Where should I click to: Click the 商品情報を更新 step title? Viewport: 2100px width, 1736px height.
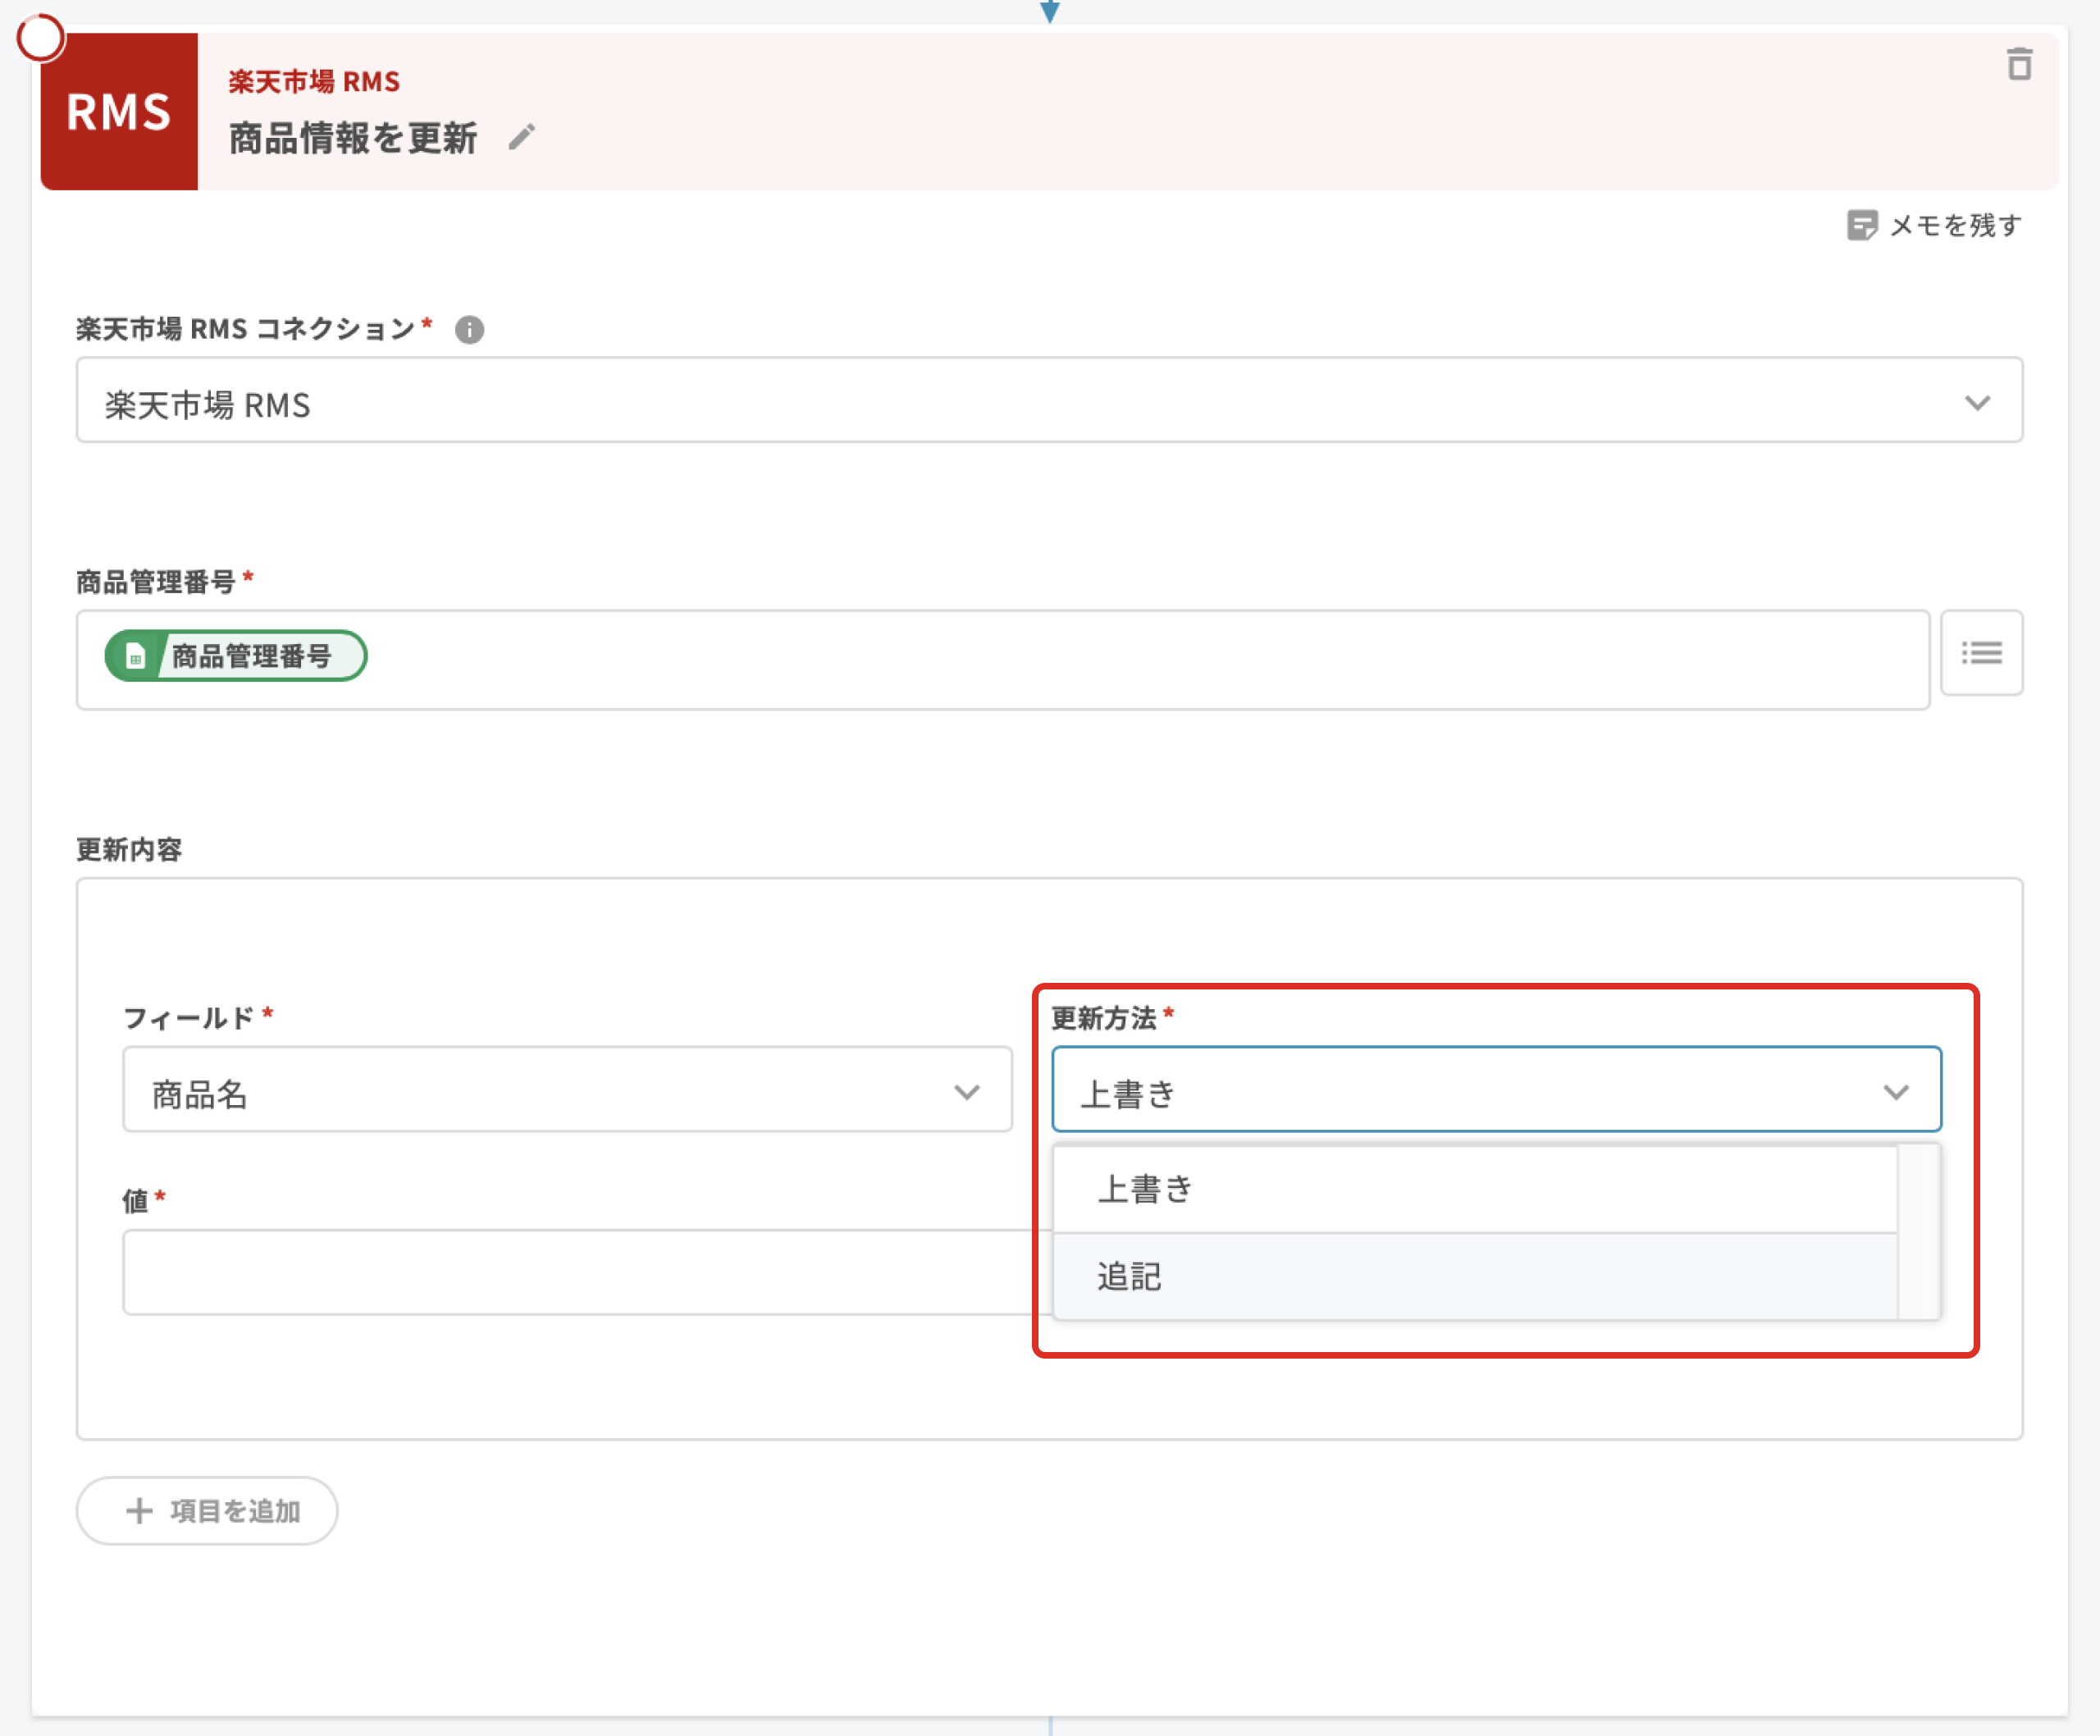(353, 138)
